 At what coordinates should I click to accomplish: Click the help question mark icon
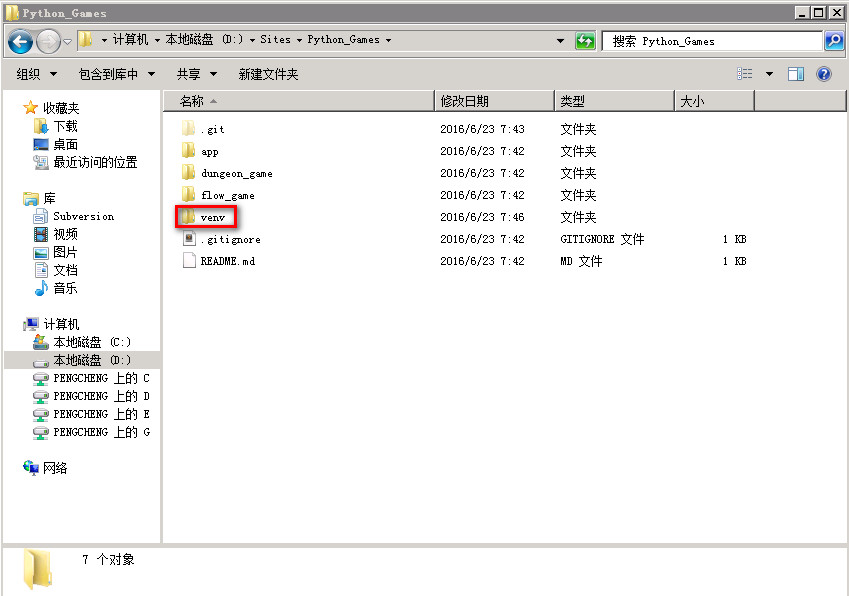[824, 74]
